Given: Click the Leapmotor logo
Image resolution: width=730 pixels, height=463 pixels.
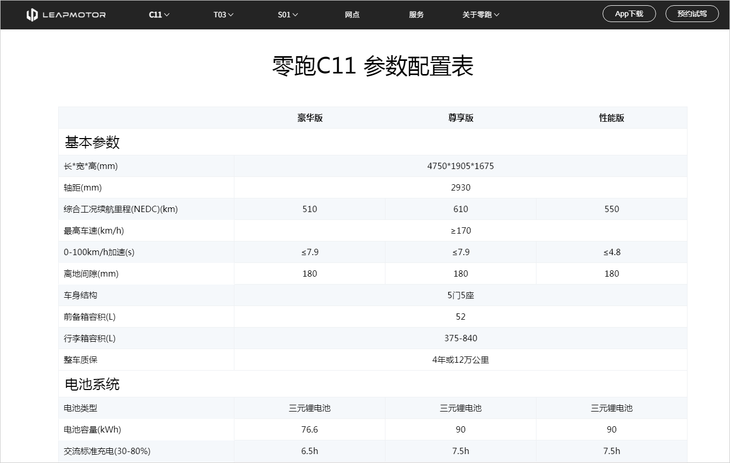Looking at the screenshot, I should [x=66, y=15].
